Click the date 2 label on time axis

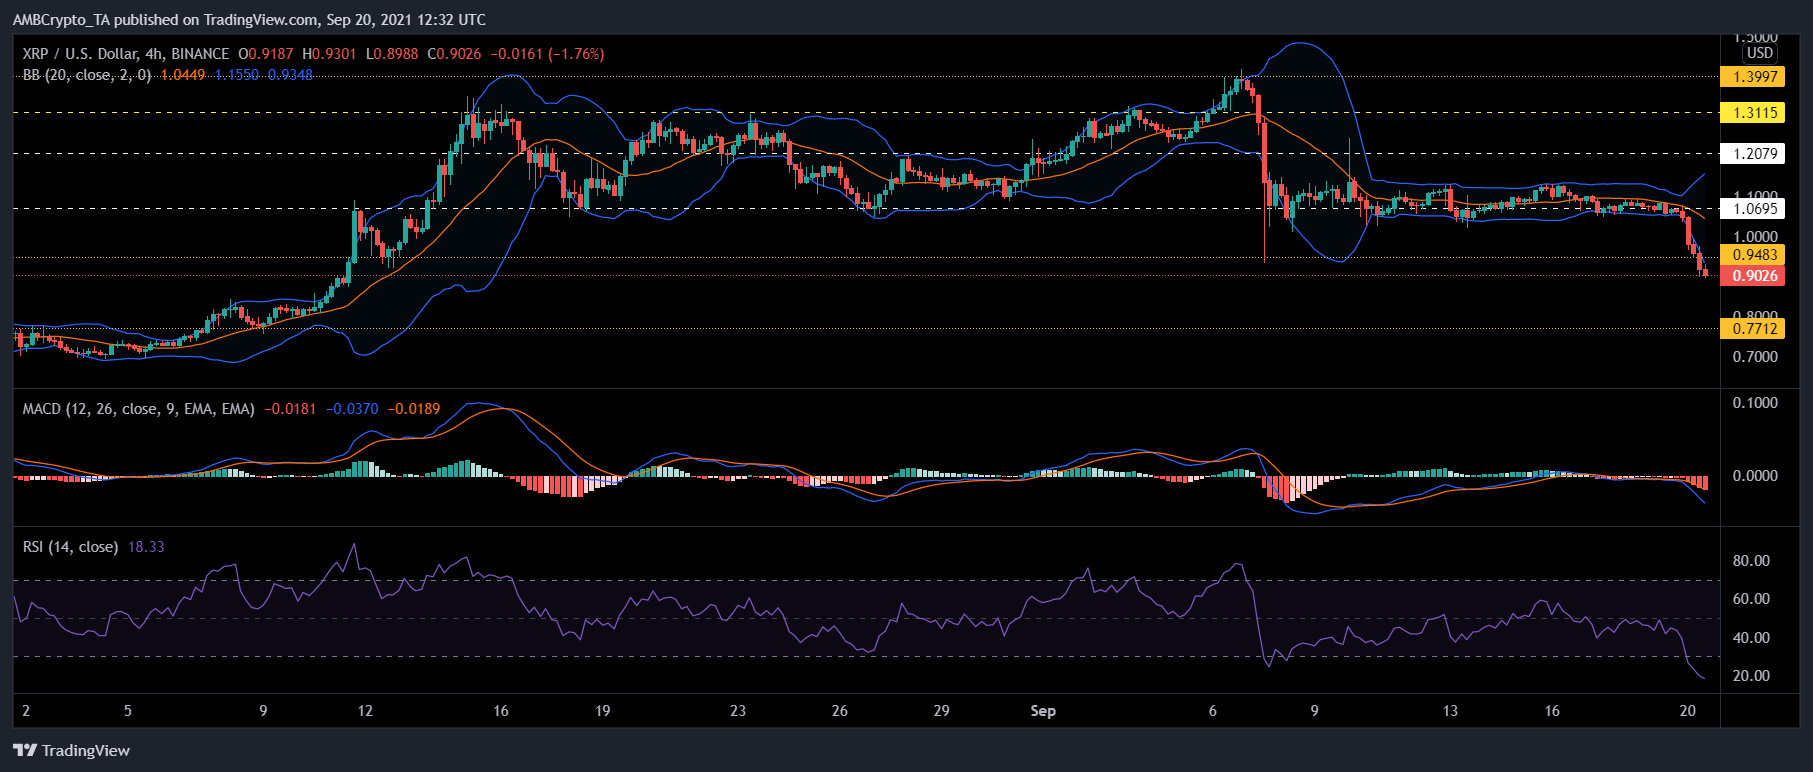[x=26, y=711]
